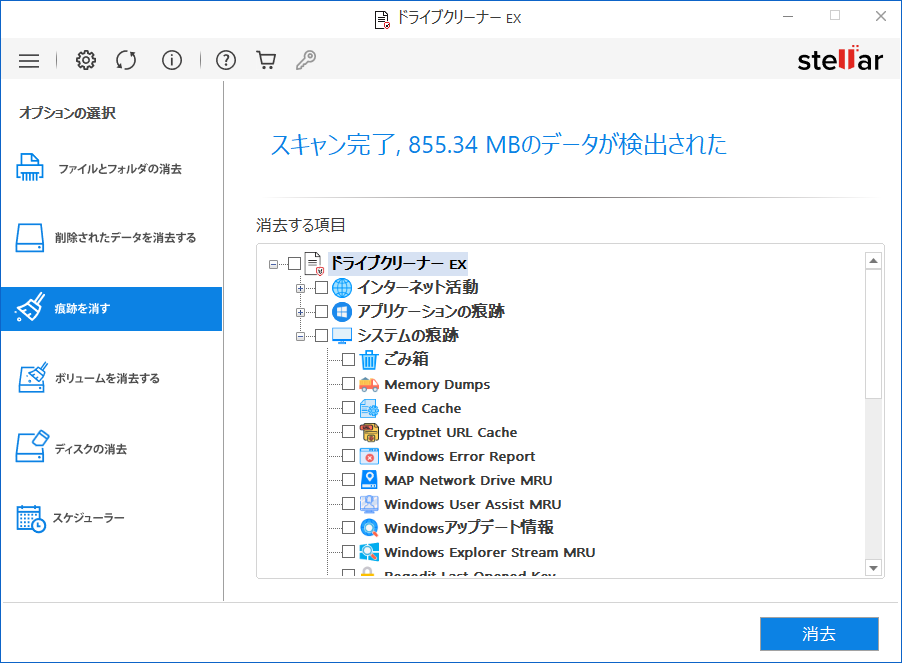Image resolution: width=902 pixels, height=663 pixels.
Task: Open the hamburger menu
Action: [x=29, y=60]
